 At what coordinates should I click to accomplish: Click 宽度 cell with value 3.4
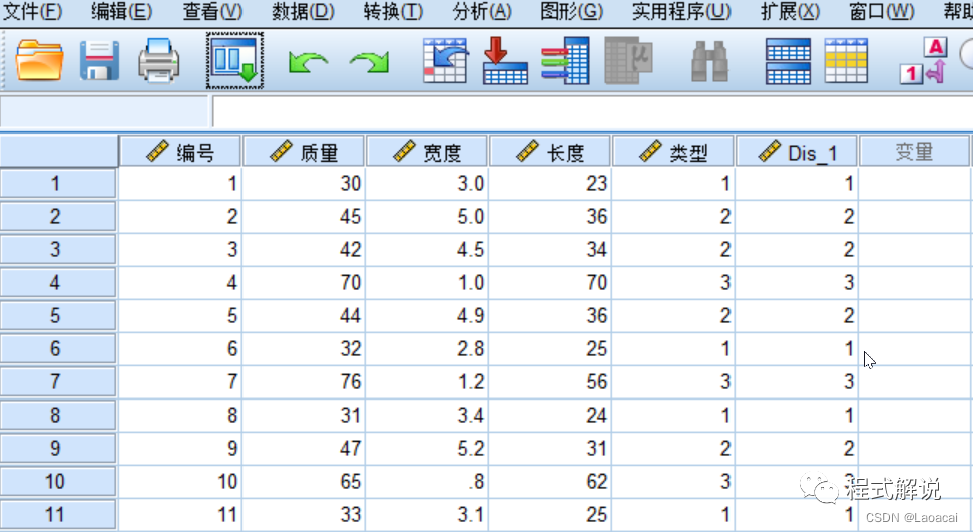pyautogui.click(x=427, y=415)
